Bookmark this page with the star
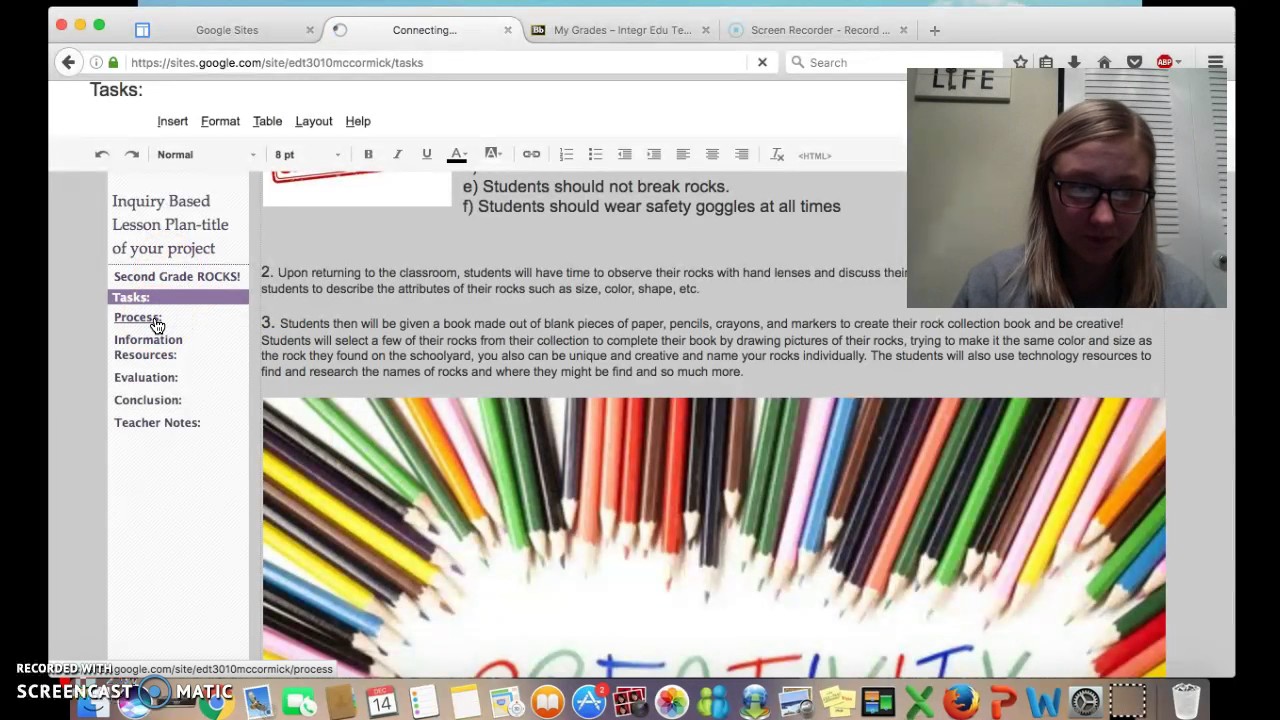The height and width of the screenshot is (720, 1280). (1020, 62)
